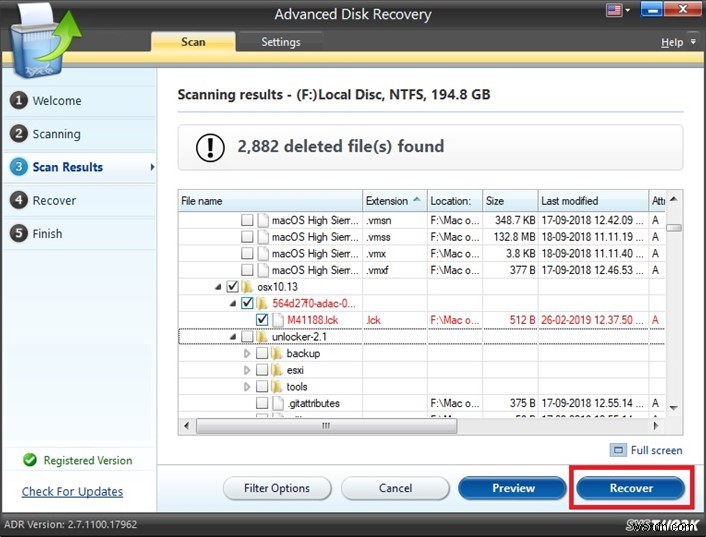
Task: Go to step 2 Scanning
Action: (x=79, y=134)
